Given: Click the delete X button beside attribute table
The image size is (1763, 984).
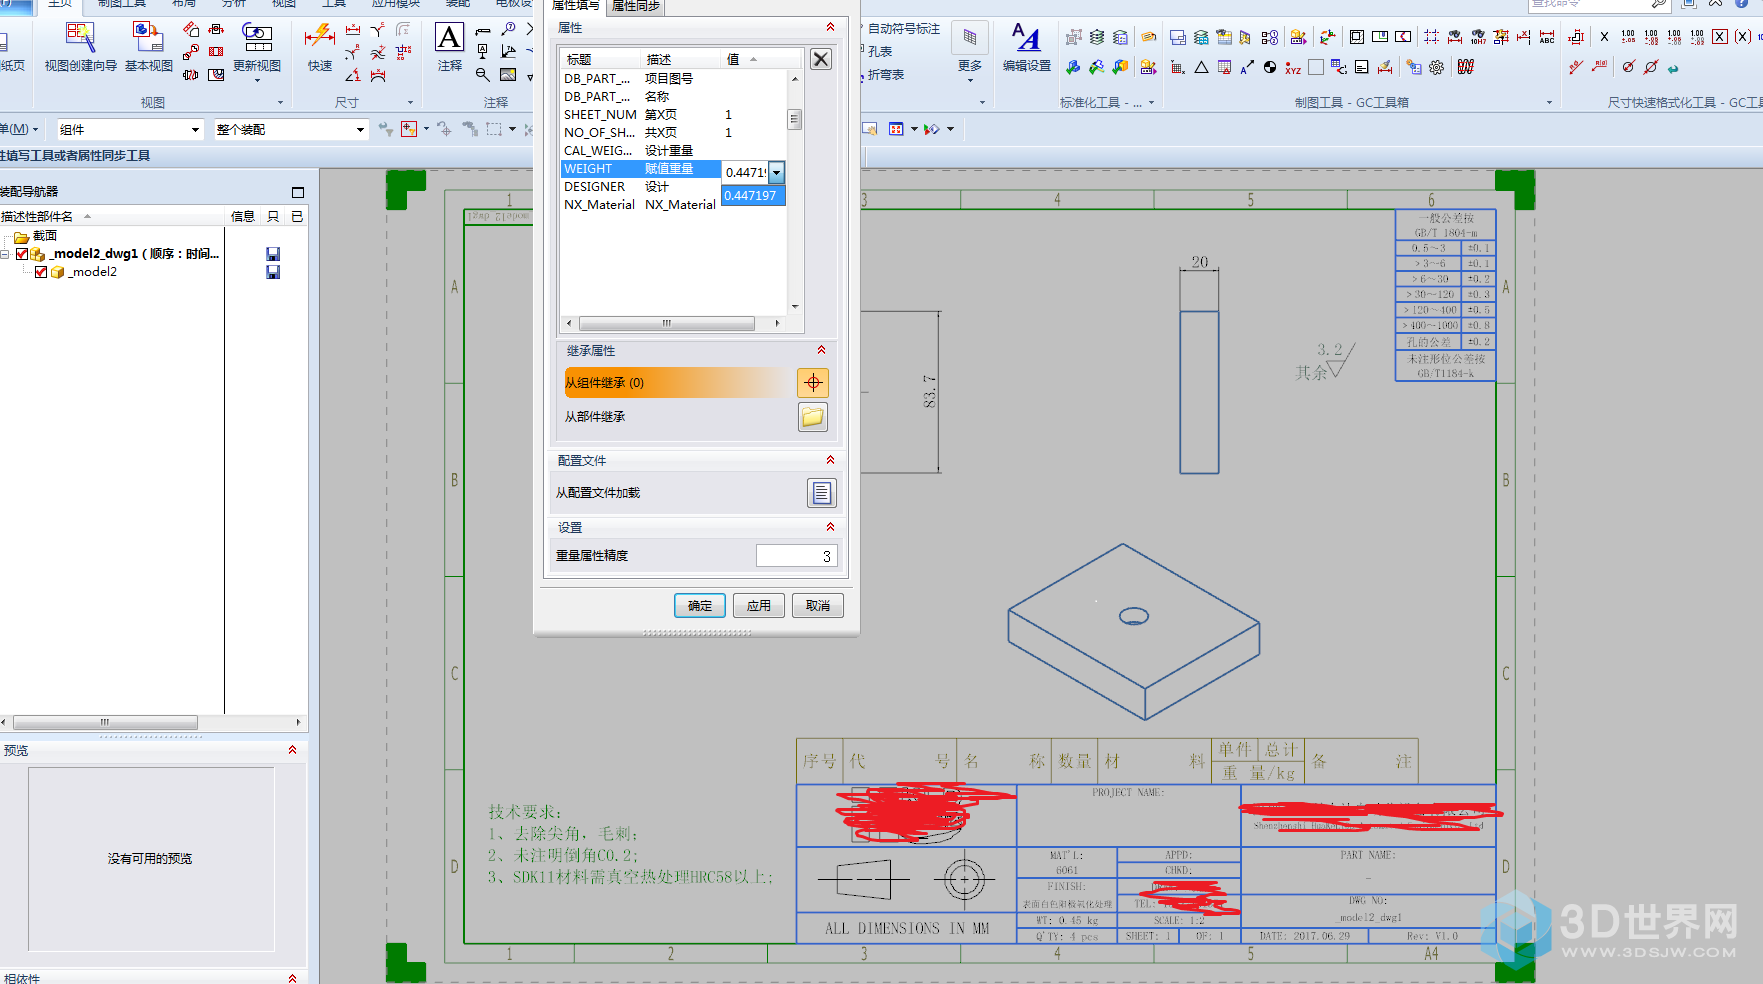Looking at the screenshot, I should click(821, 59).
